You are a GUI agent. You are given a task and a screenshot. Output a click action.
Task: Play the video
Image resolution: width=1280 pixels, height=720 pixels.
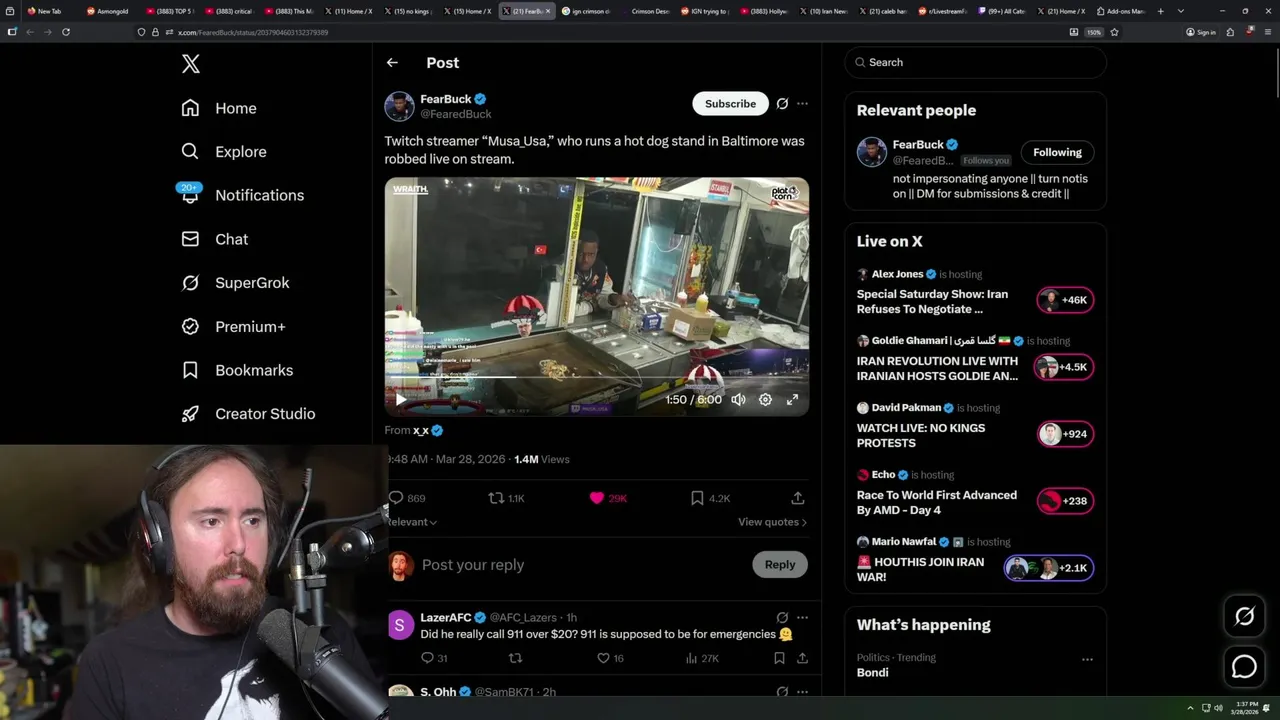tap(401, 399)
